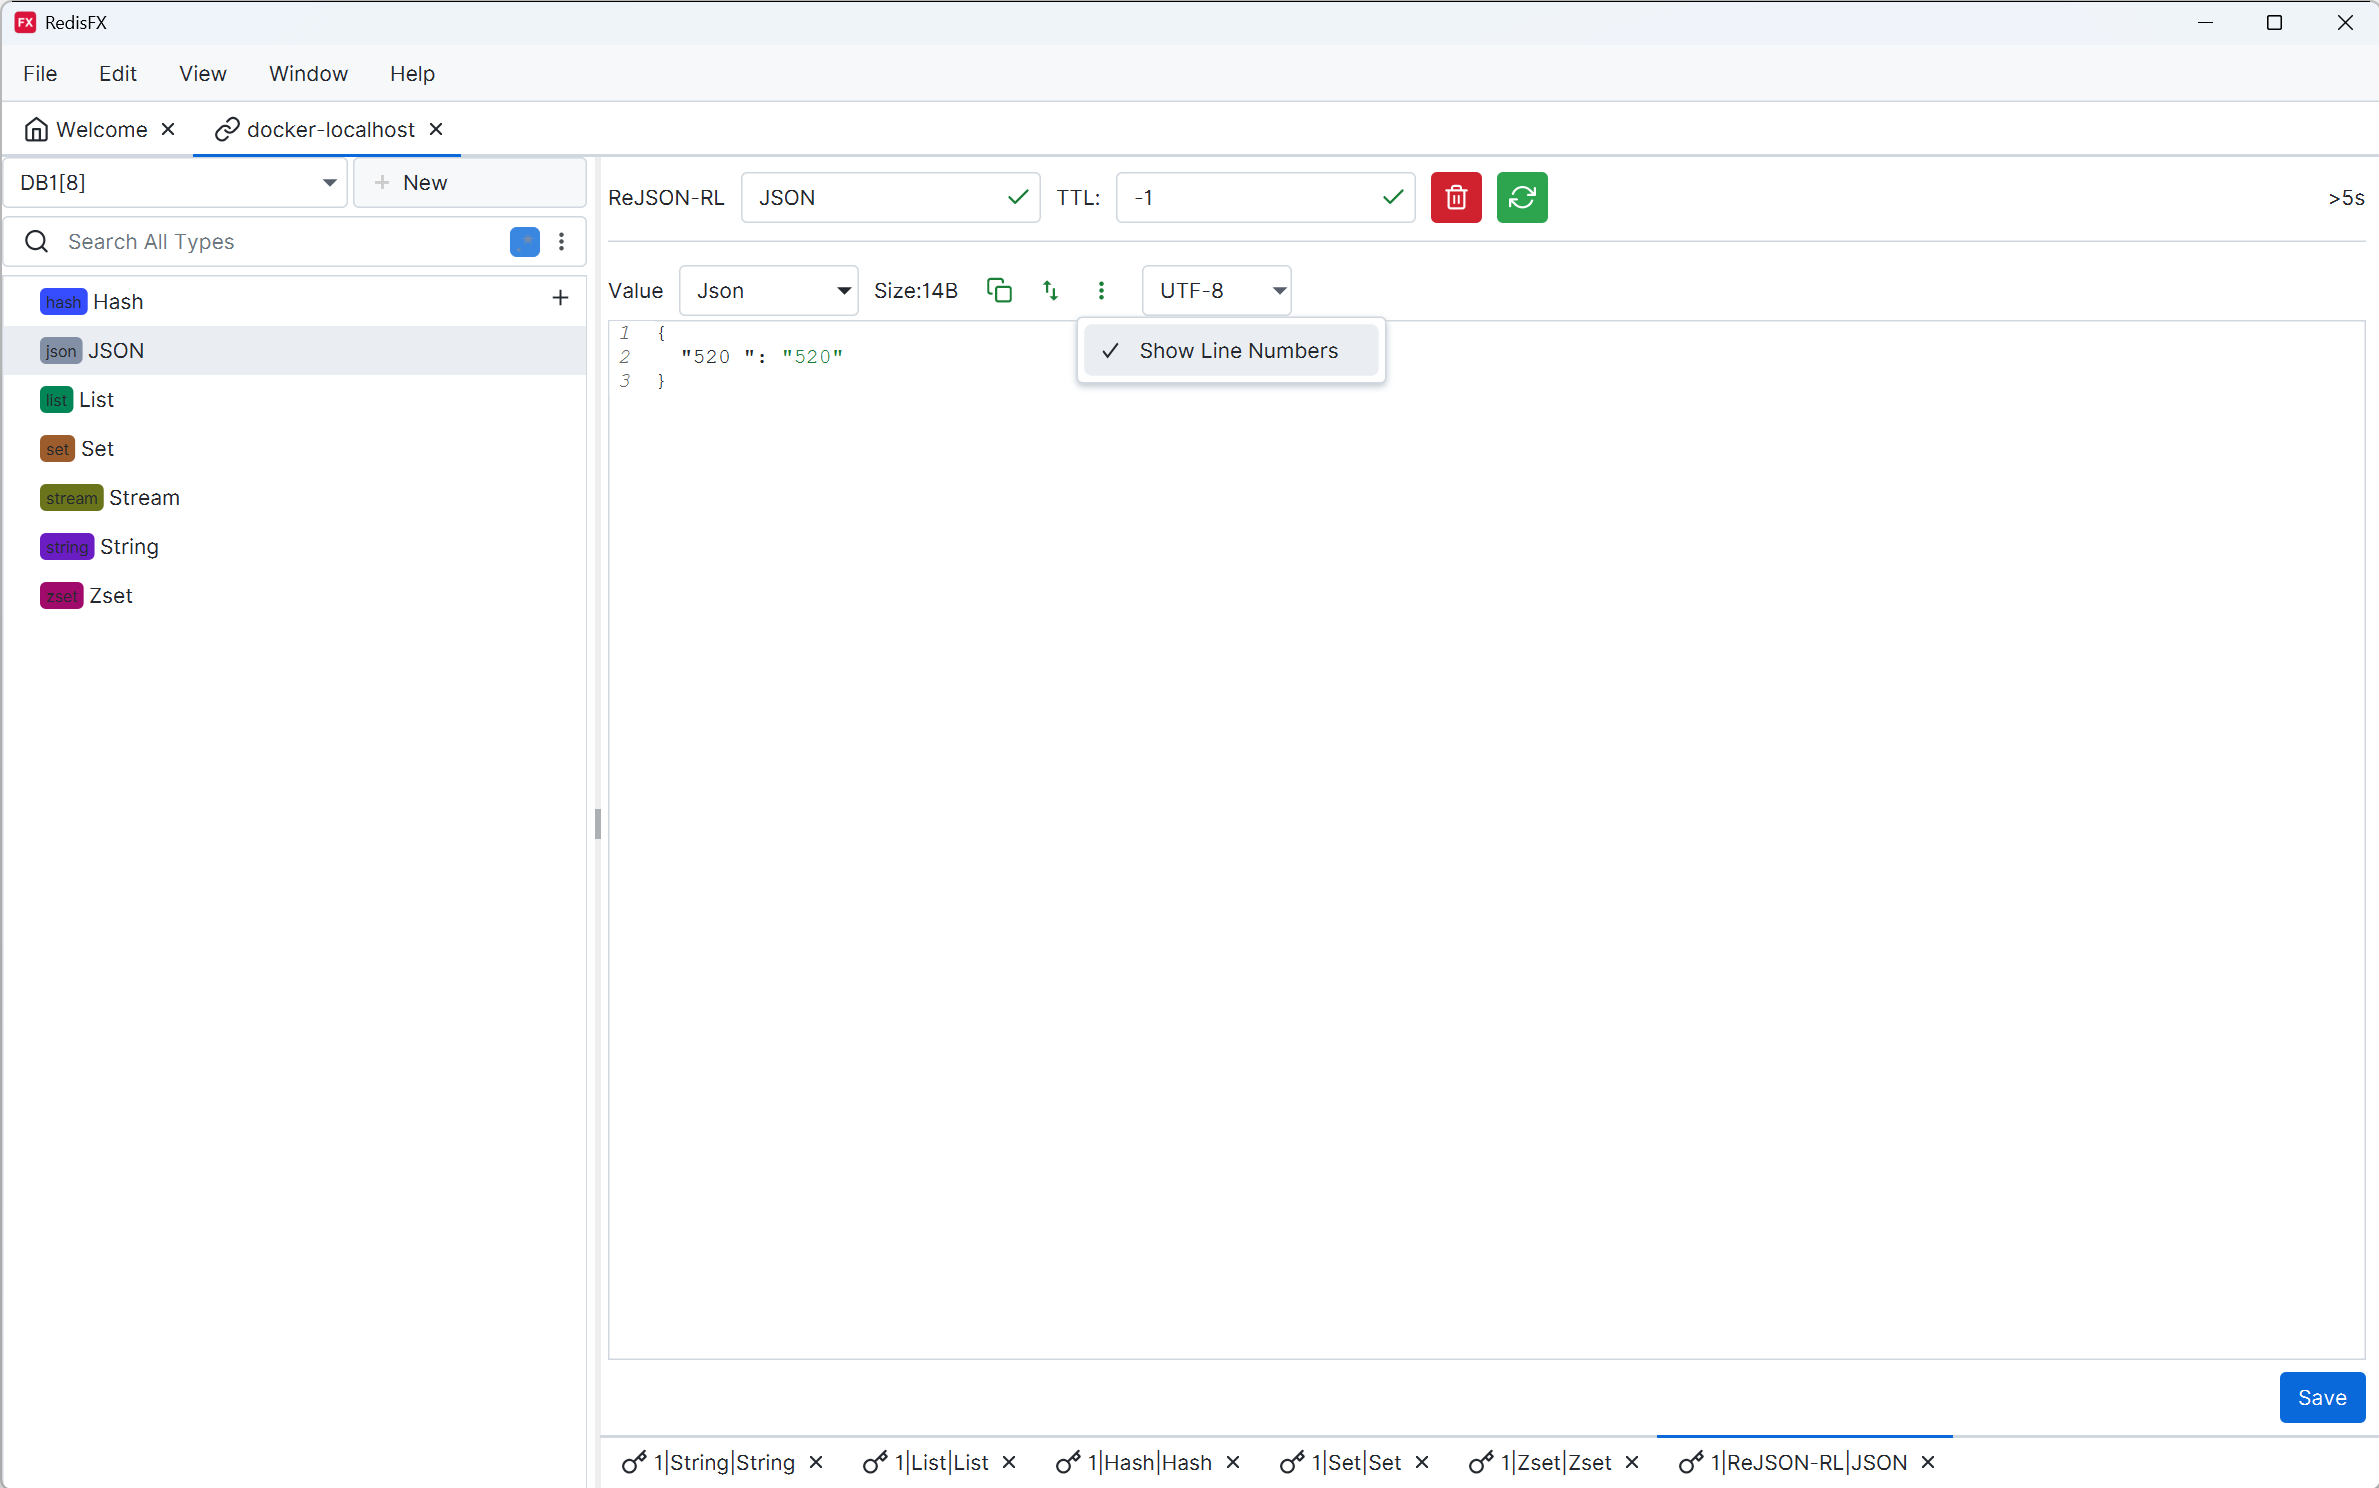Open search options three-dot menu
Image resolution: width=2379 pixels, height=1488 pixels.
click(562, 241)
